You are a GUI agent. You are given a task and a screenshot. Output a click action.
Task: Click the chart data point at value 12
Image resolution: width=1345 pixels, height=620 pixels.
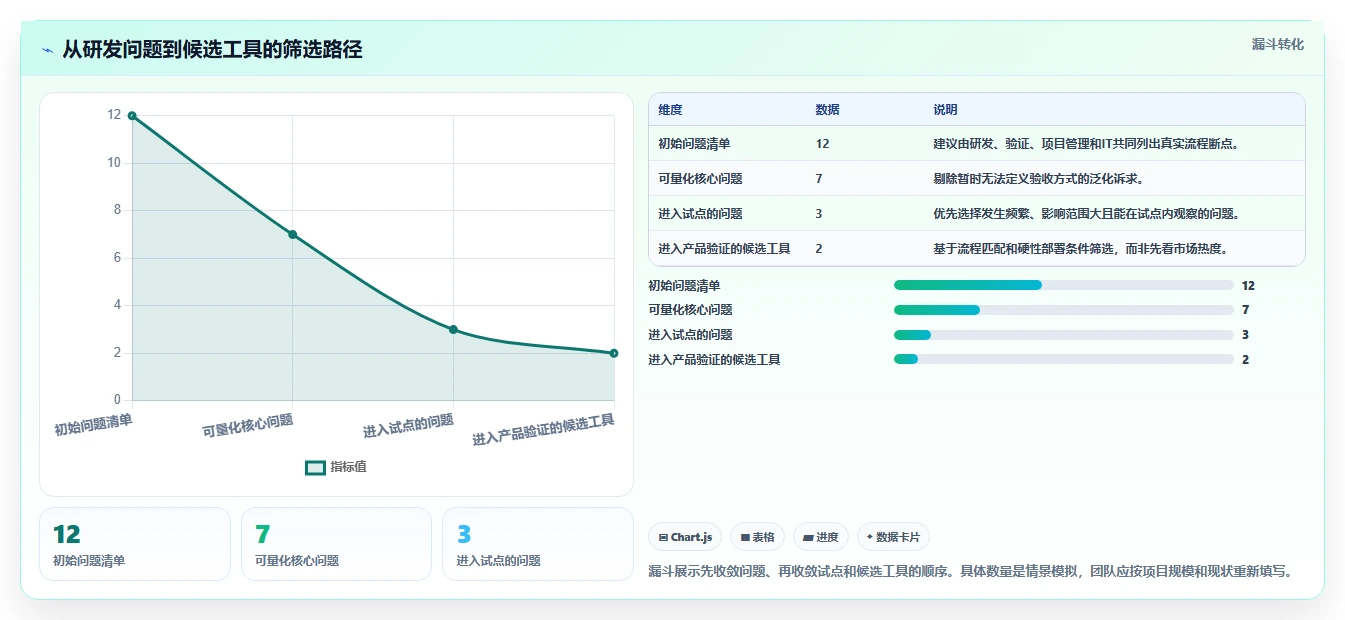point(132,116)
